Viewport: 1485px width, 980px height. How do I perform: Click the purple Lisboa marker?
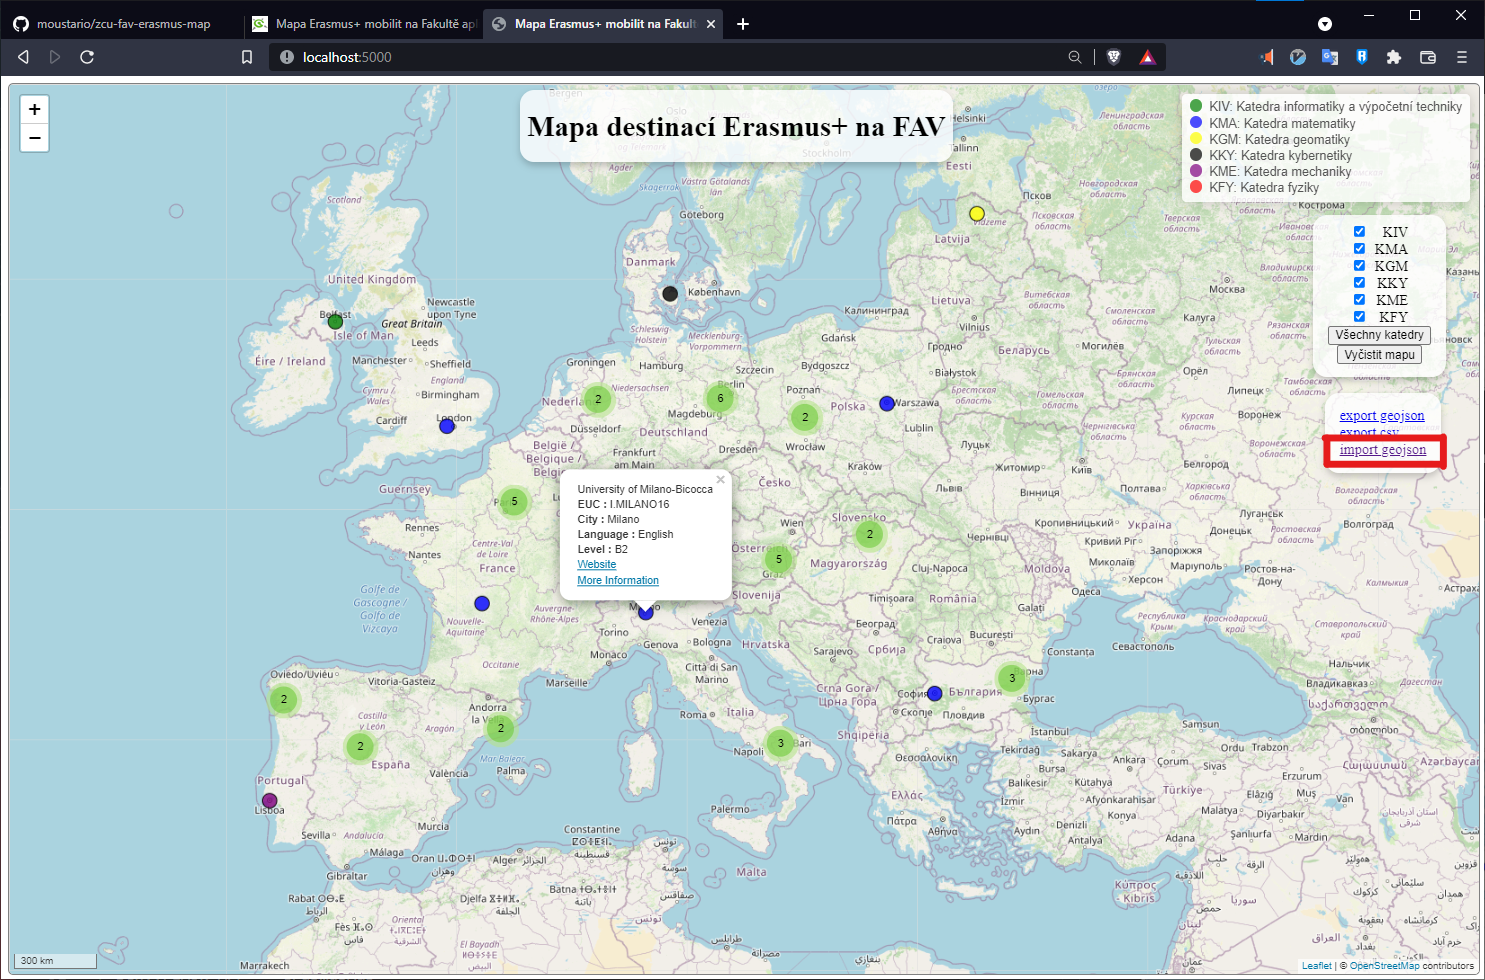[269, 801]
